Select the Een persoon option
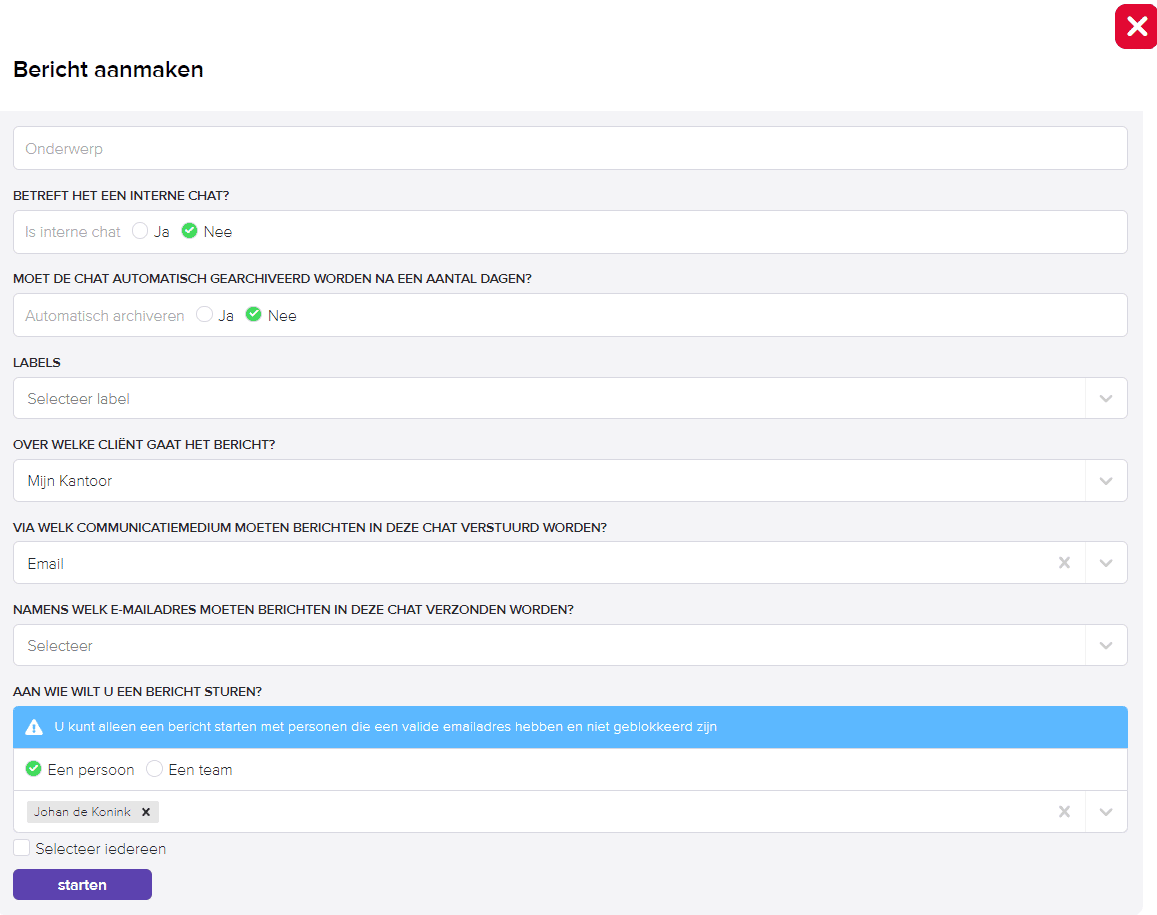Screen dimensions: 1157x915 tap(33, 769)
